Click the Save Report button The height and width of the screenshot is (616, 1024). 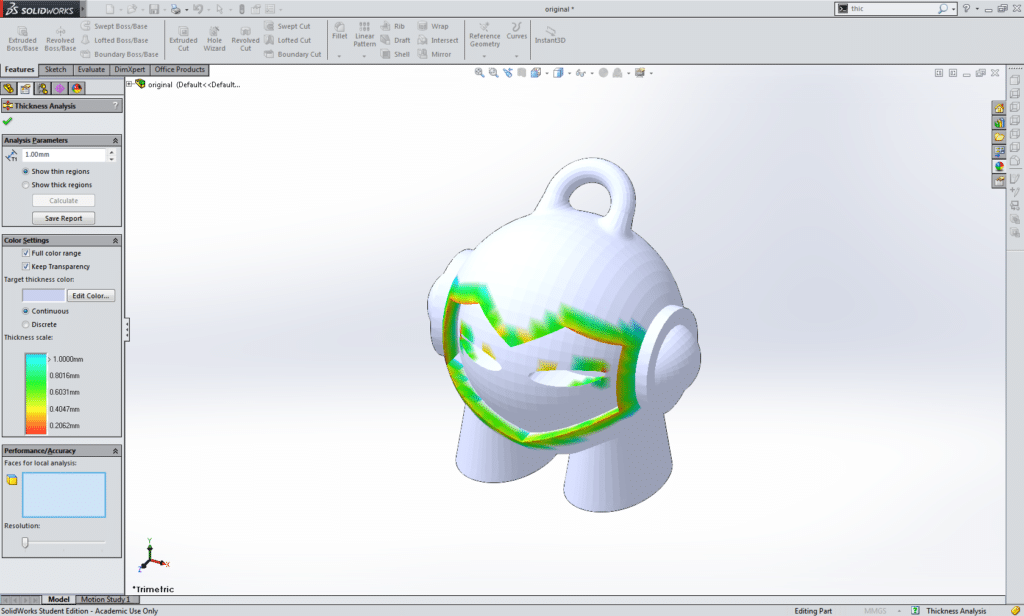click(62, 218)
